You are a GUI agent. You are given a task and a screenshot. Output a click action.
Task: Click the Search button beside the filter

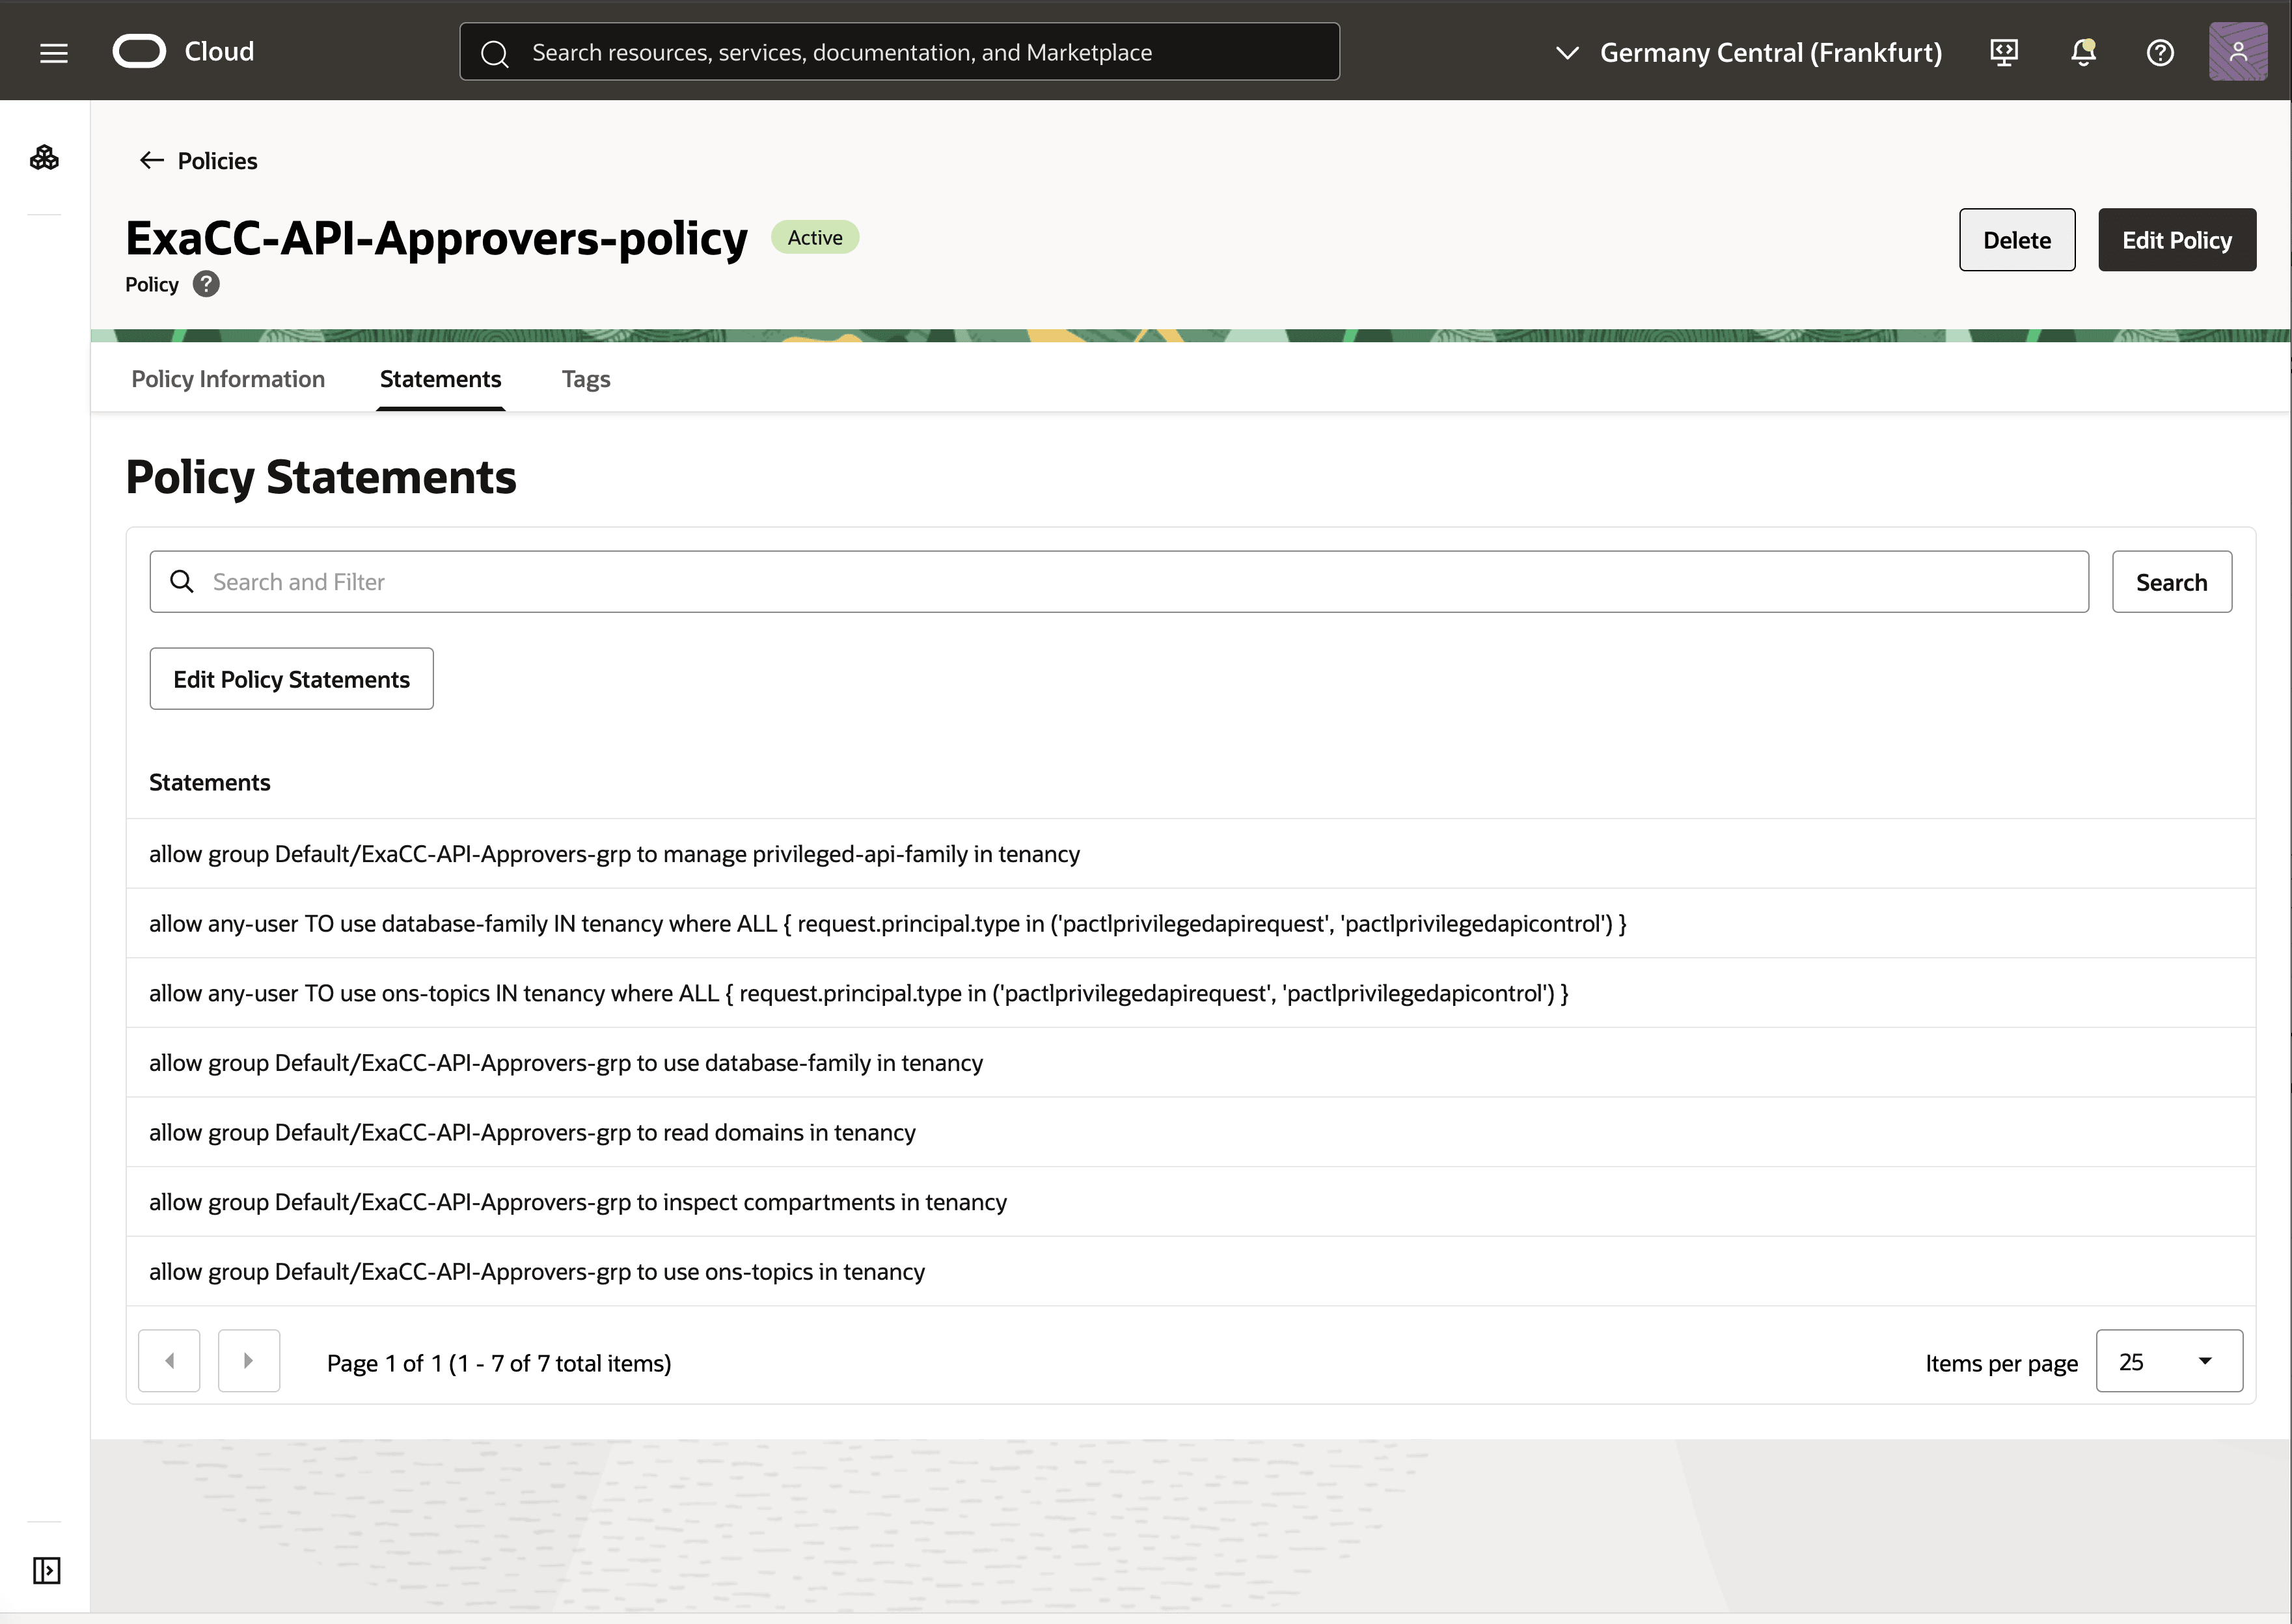(2171, 581)
